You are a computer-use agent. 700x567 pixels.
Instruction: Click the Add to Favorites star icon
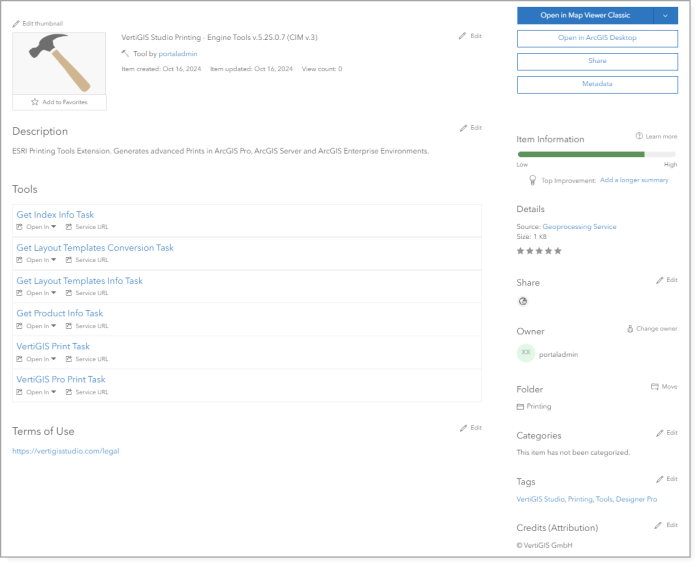pyautogui.click(x=35, y=102)
